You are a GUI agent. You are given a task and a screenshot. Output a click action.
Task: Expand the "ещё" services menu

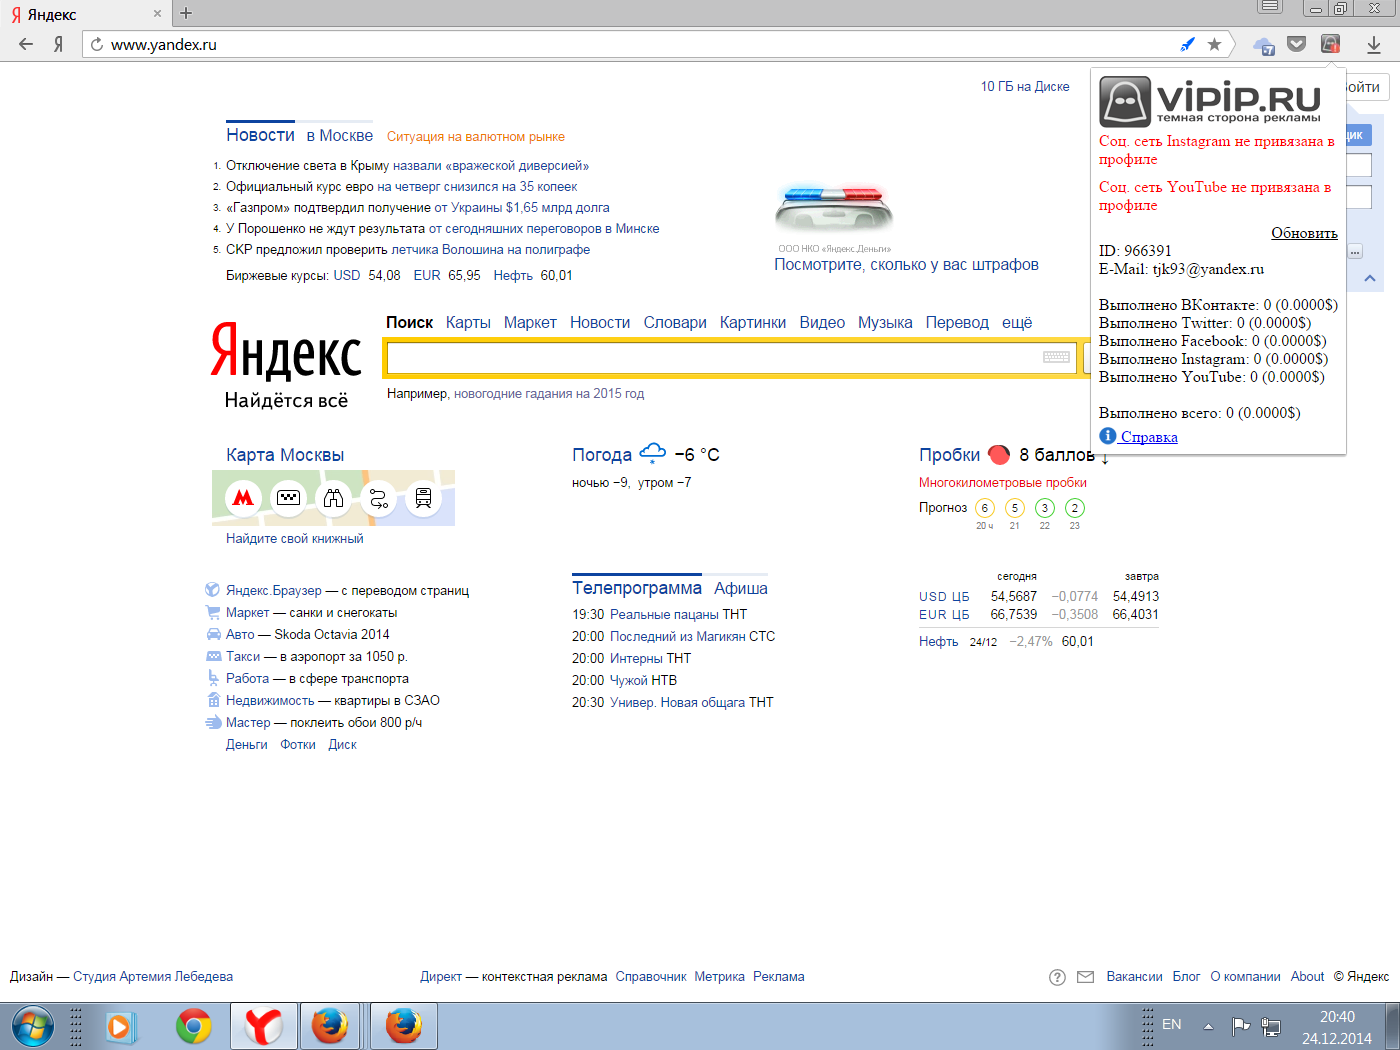pyautogui.click(x=1017, y=322)
